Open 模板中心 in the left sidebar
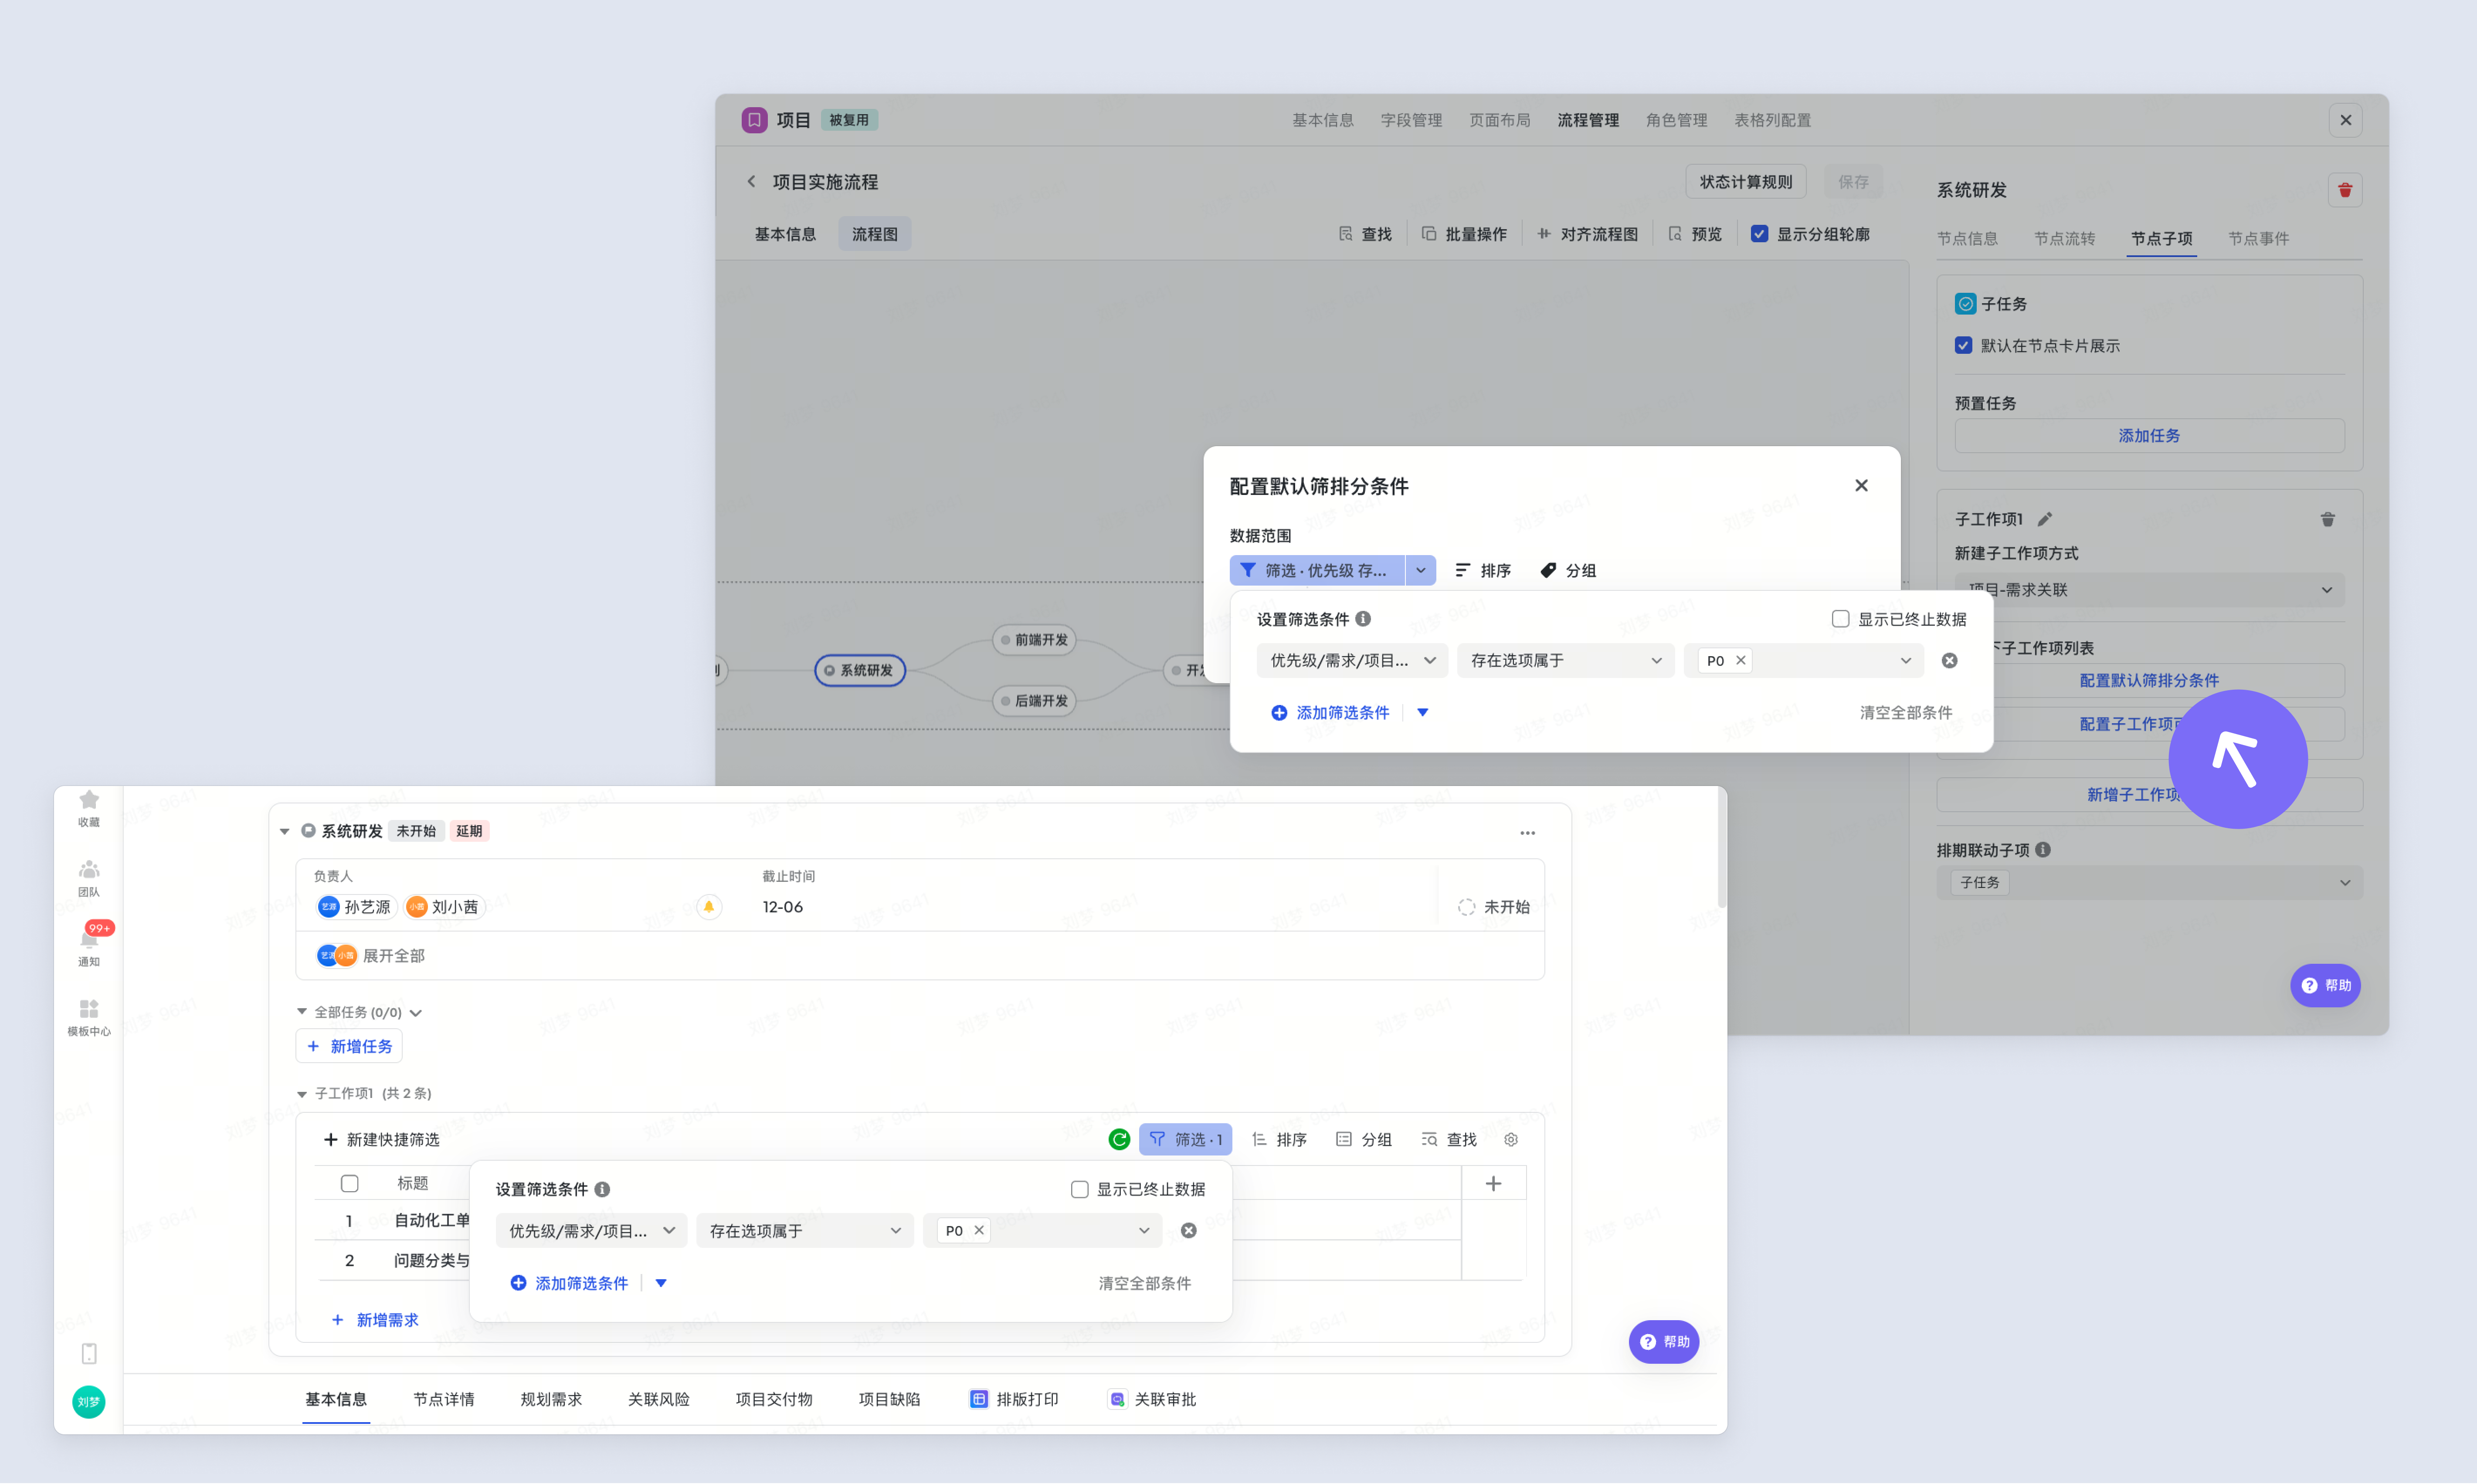 click(x=89, y=1018)
